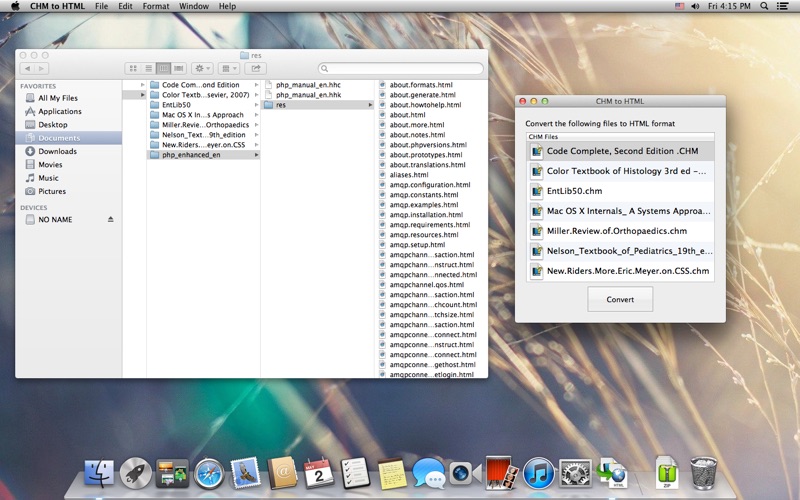Screen dimensions: 800x500
Task: Select EntLib50.chm in the CHM list
Action: pos(620,191)
